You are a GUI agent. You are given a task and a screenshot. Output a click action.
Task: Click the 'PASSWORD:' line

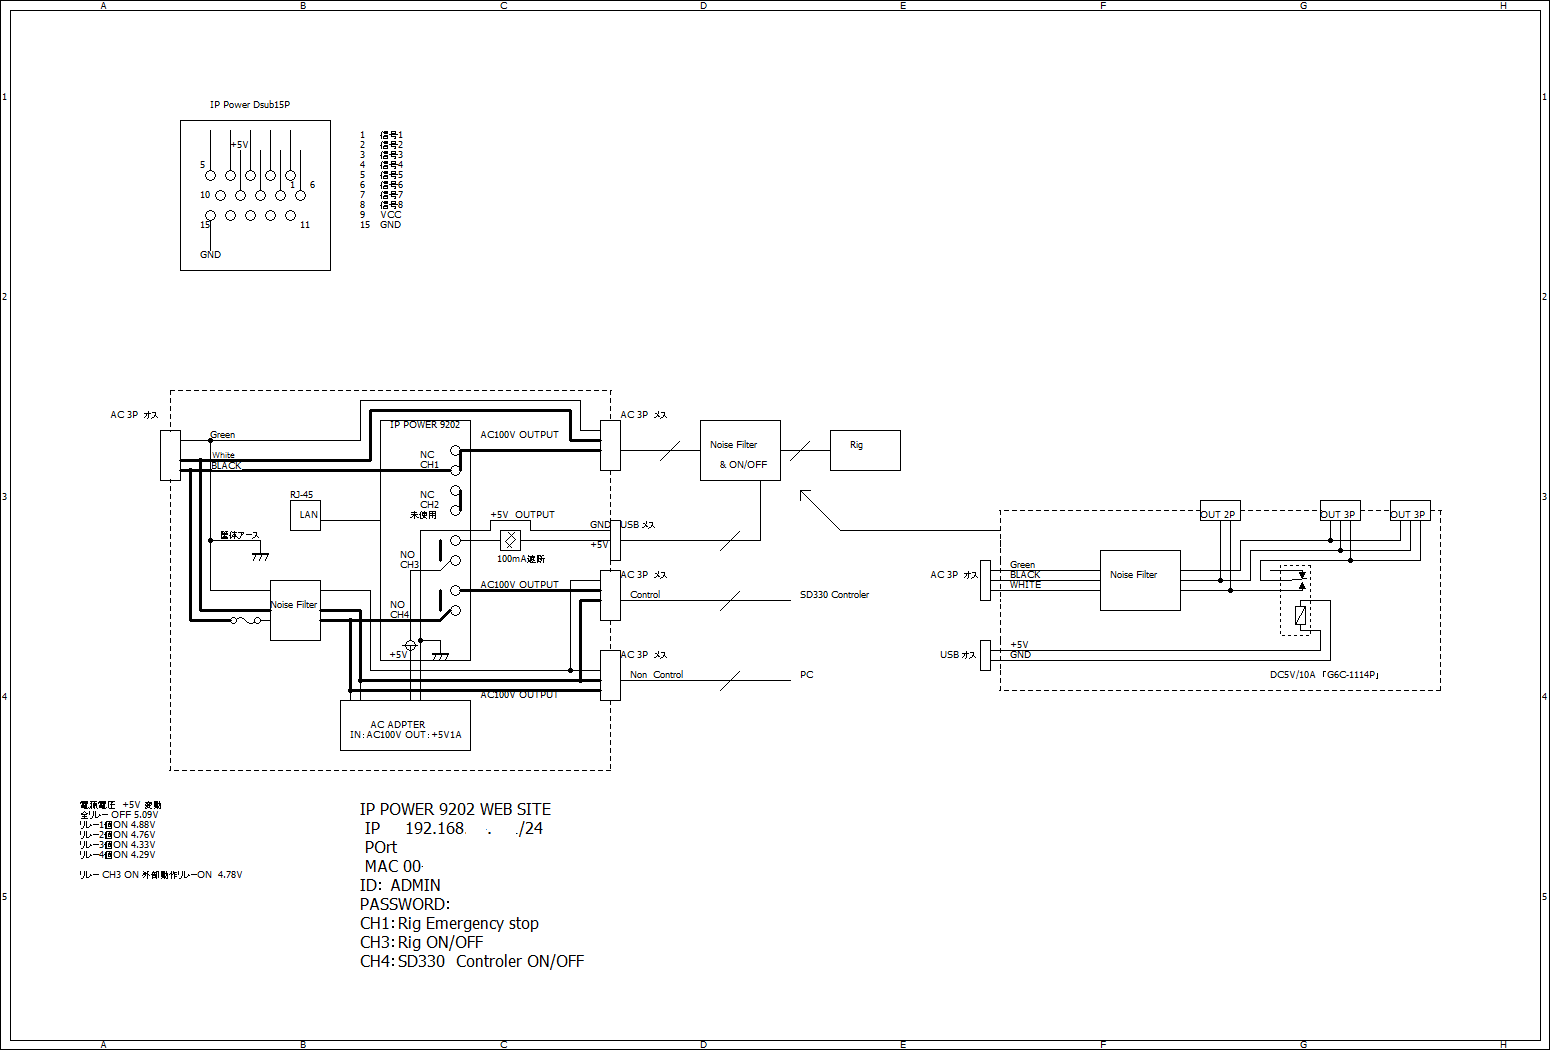coord(405,904)
